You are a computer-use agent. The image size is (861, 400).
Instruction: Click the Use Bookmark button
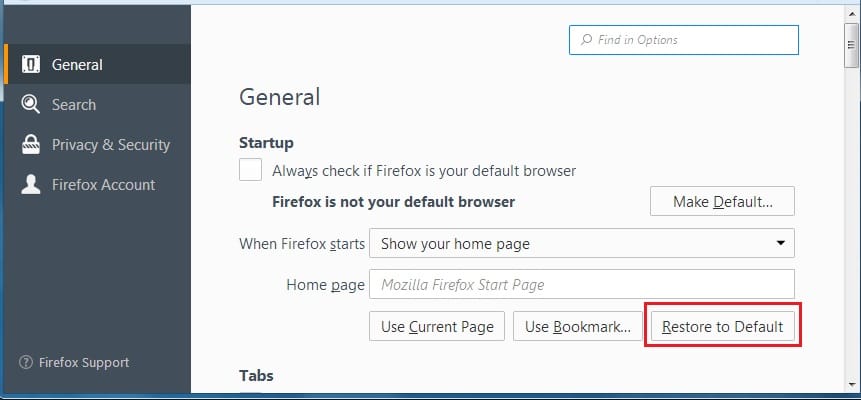pyautogui.click(x=578, y=326)
